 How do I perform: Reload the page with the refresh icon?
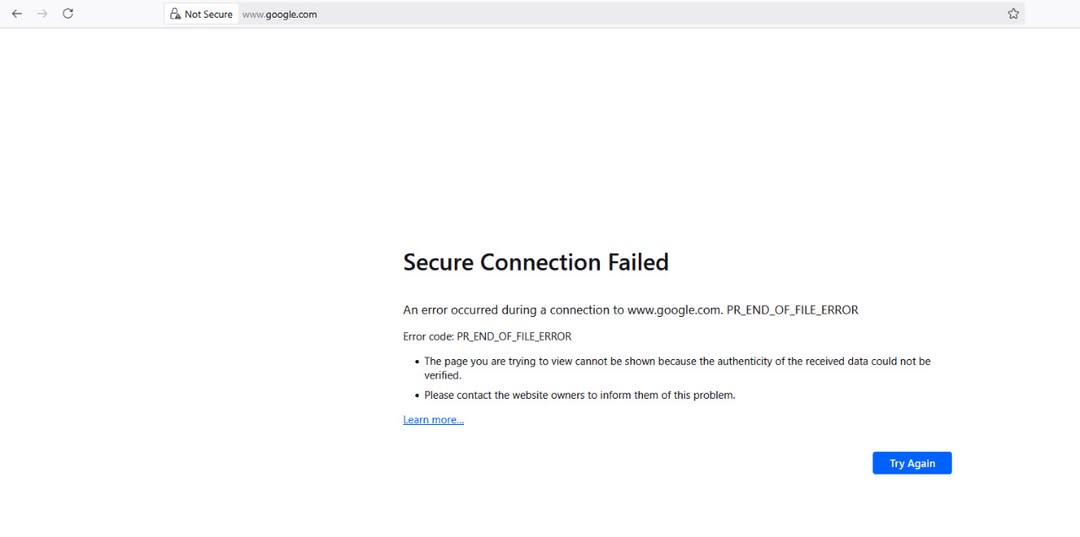click(x=68, y=14)
